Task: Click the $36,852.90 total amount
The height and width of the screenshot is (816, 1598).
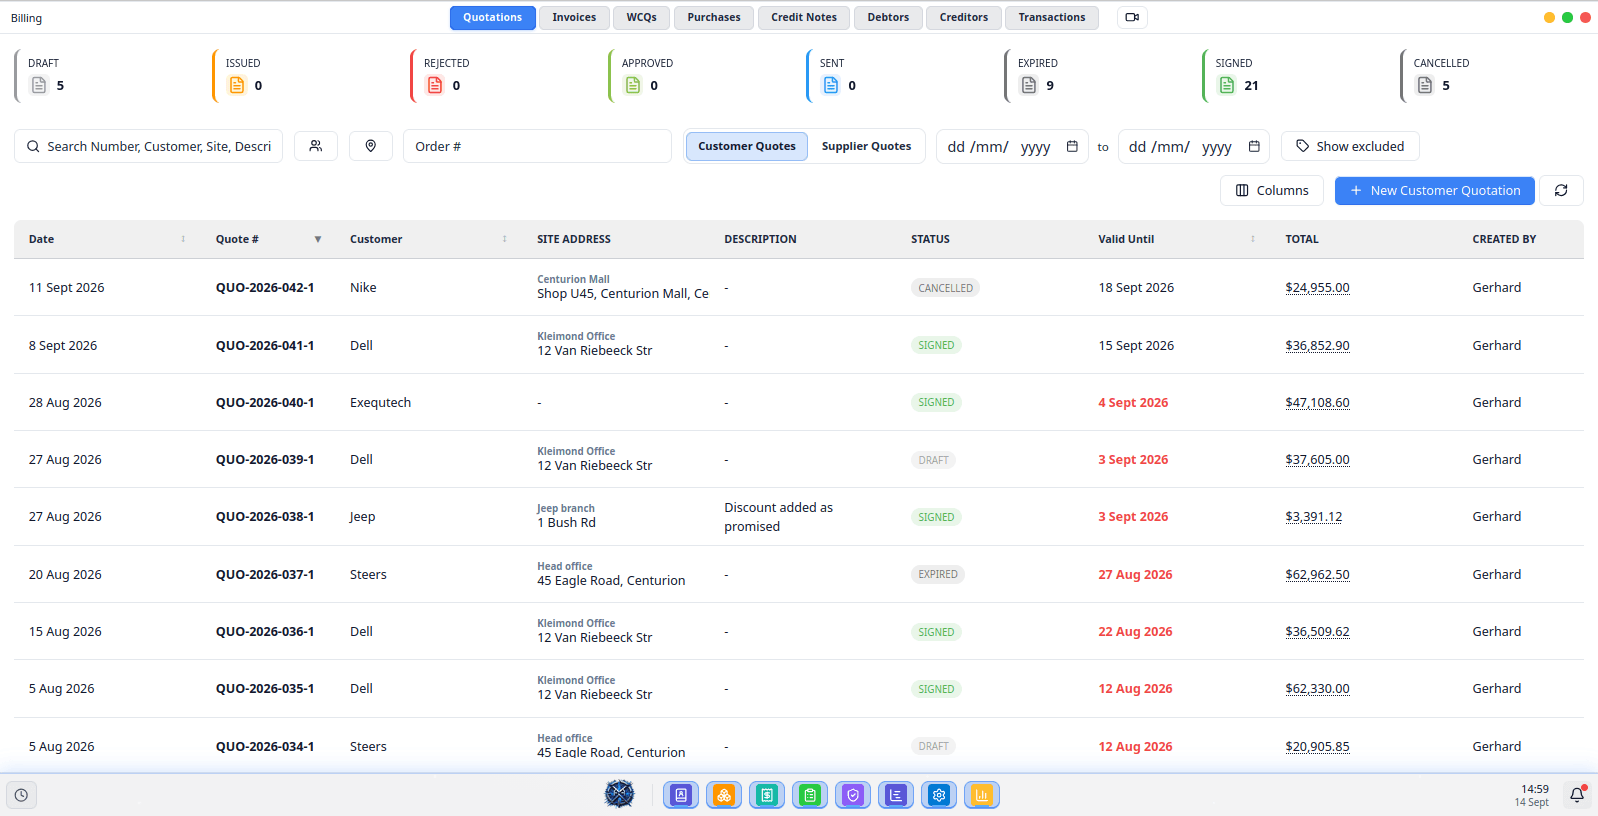Action: 1317,345
